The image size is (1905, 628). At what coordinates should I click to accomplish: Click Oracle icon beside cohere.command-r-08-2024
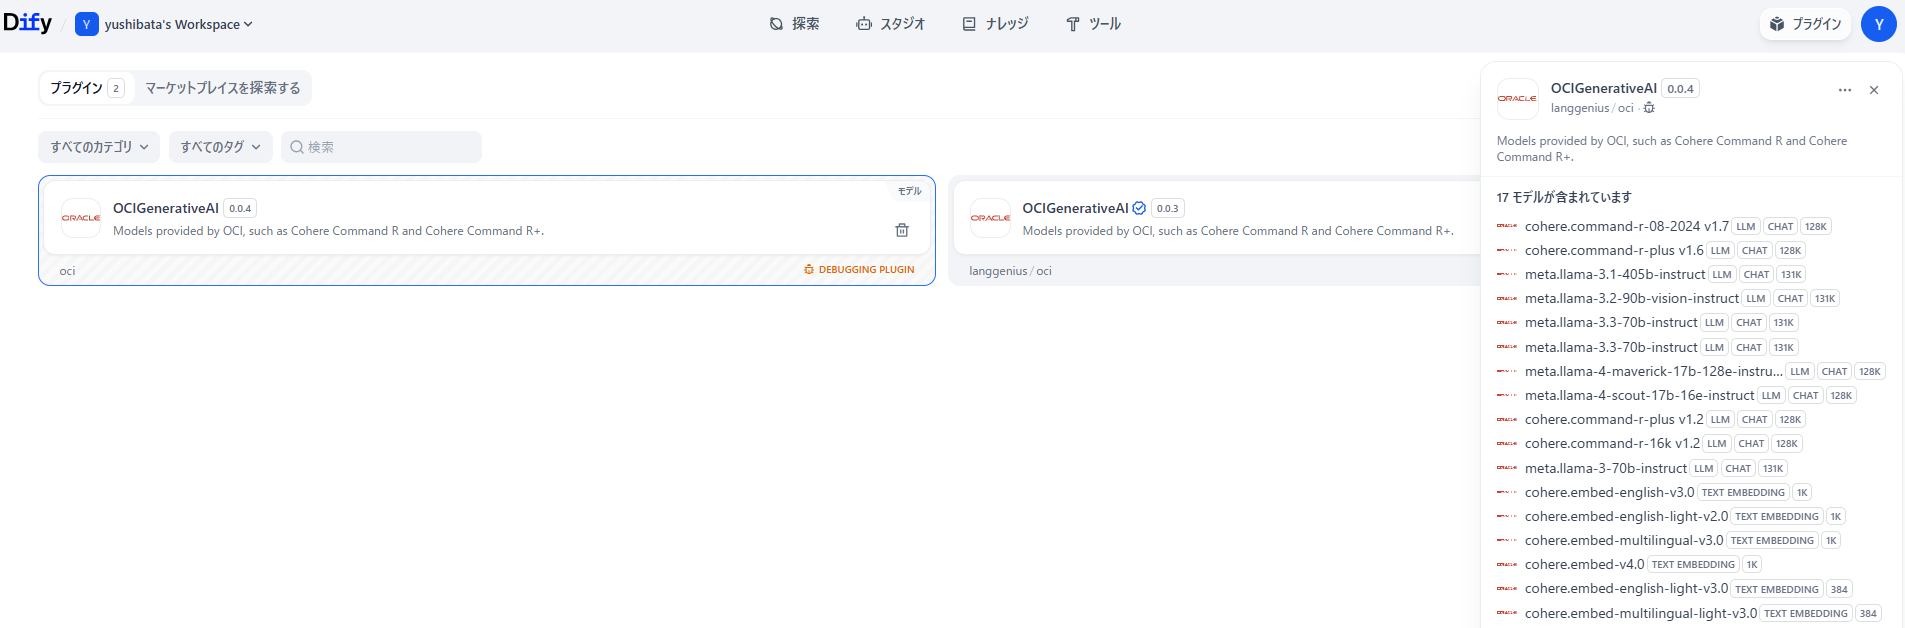coord(1507,226)
